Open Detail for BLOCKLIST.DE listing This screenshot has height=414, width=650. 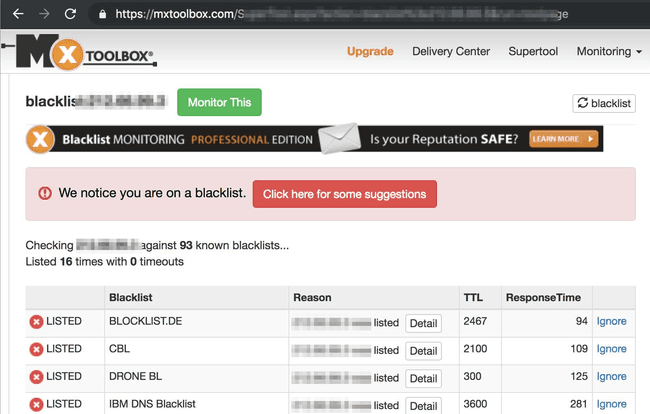coord(423,323)
